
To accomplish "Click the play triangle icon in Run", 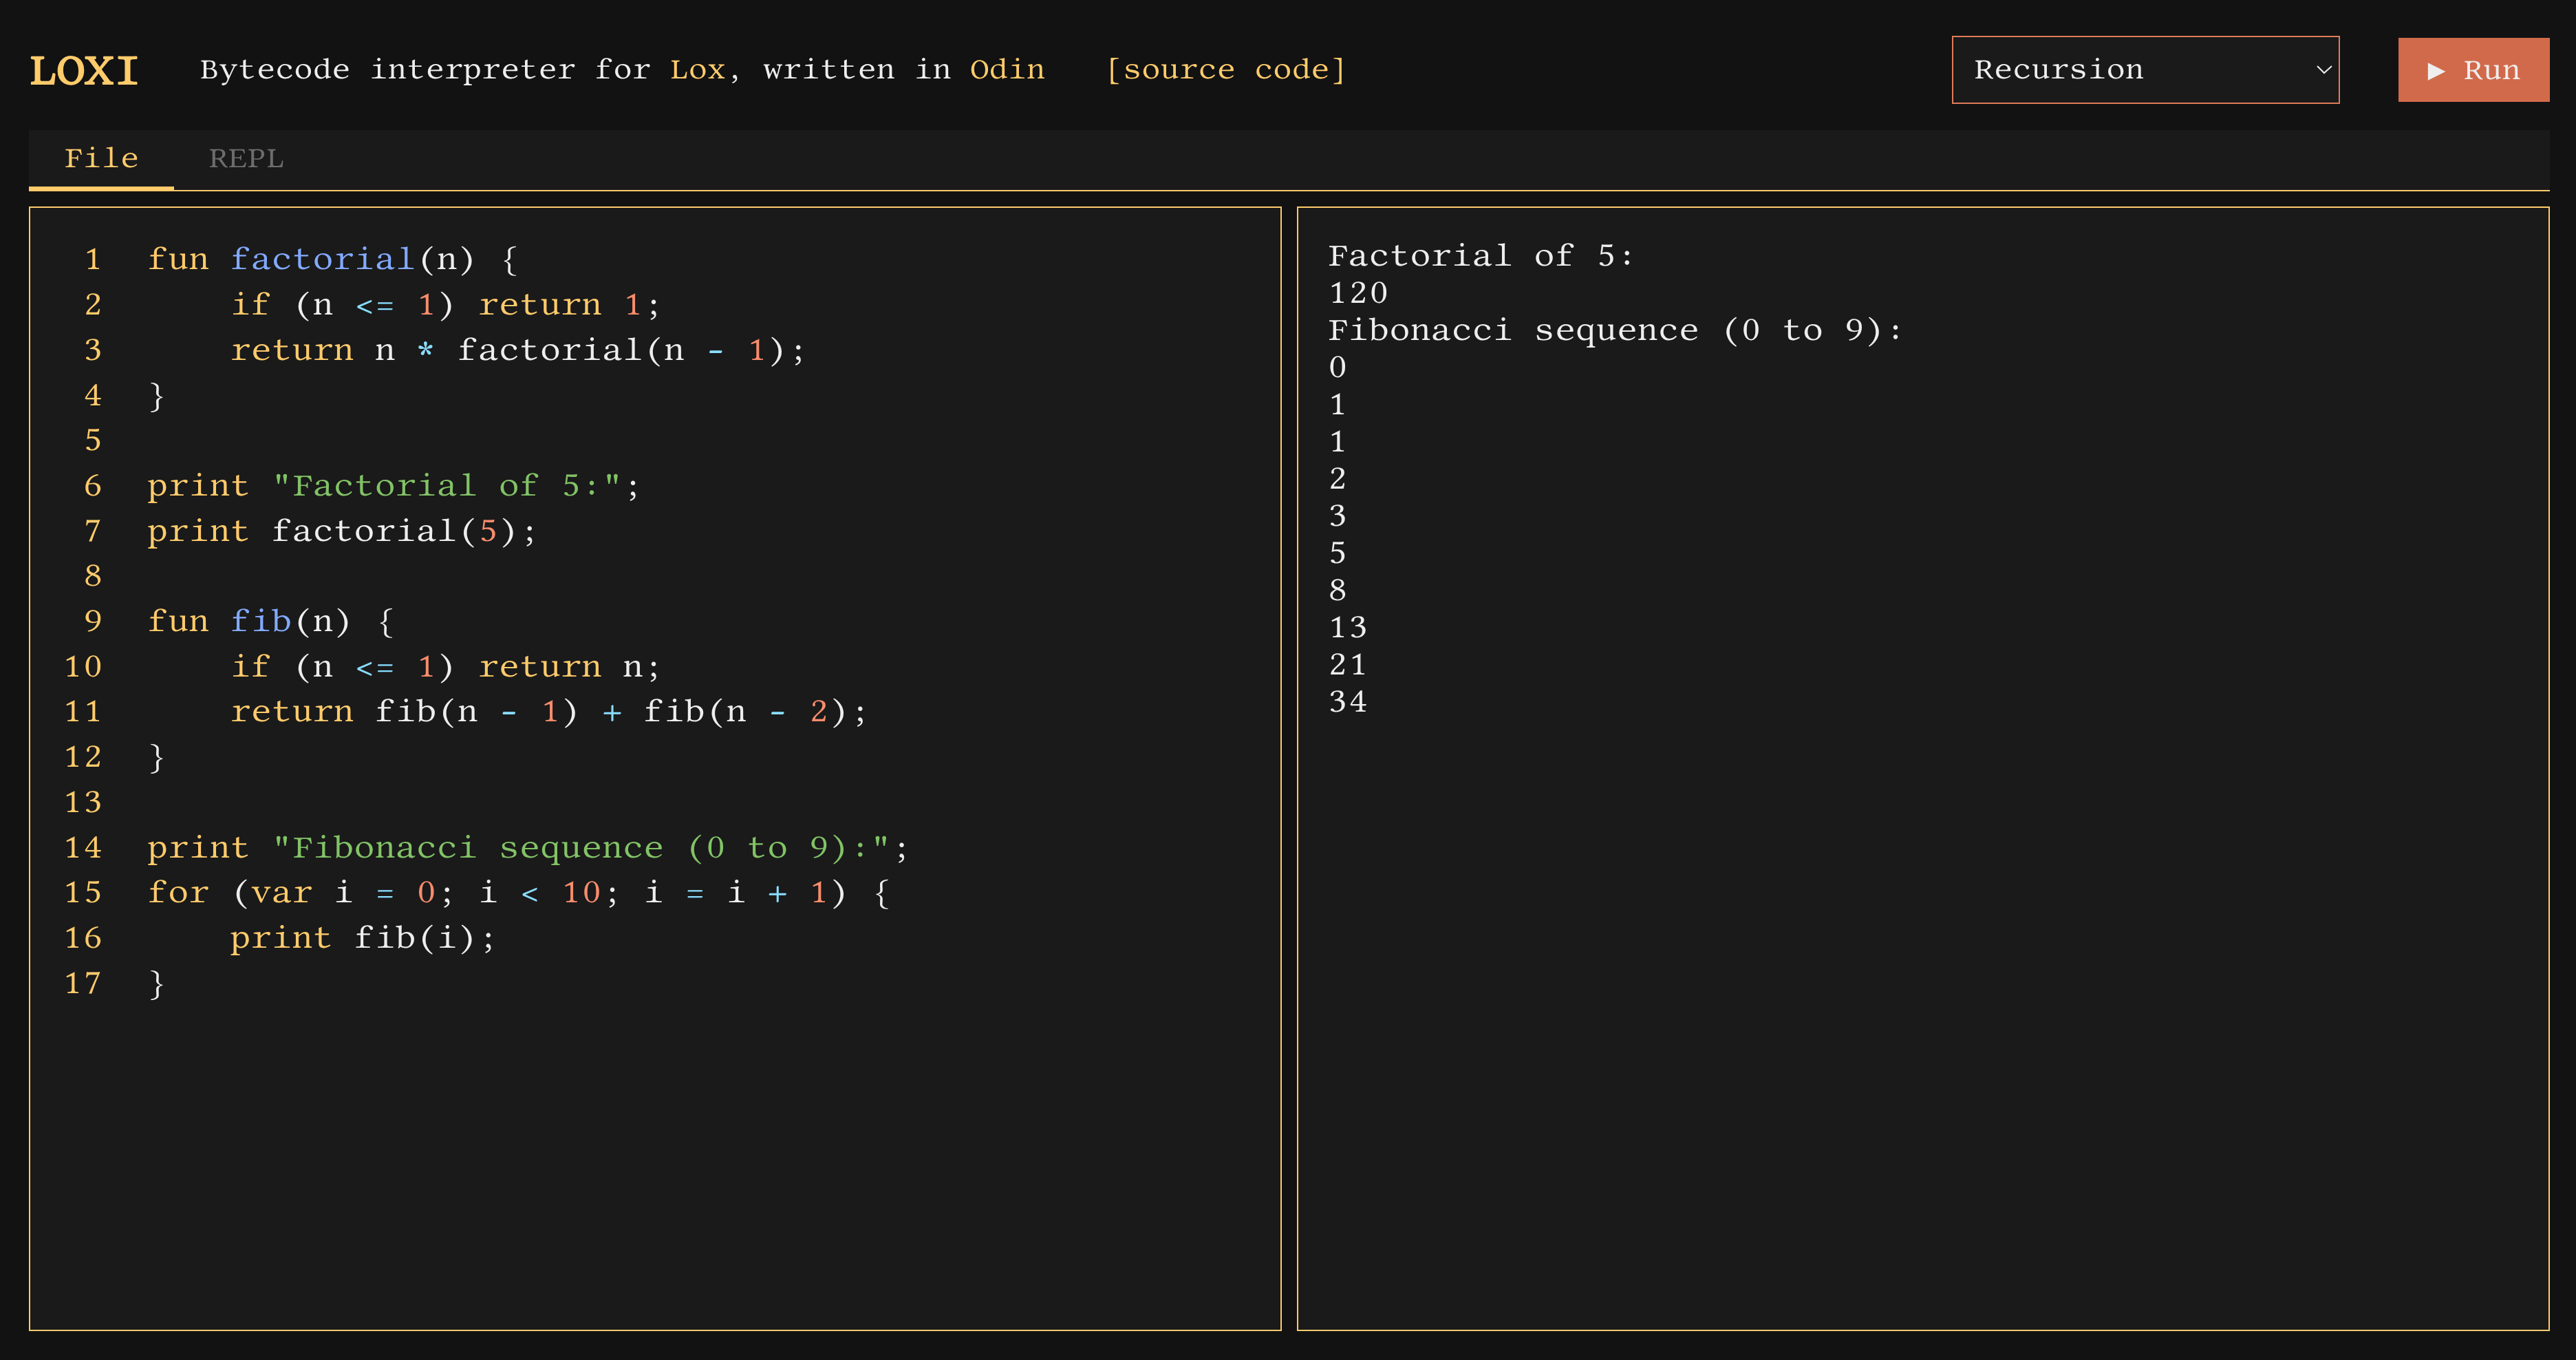I will (2436, 71).
